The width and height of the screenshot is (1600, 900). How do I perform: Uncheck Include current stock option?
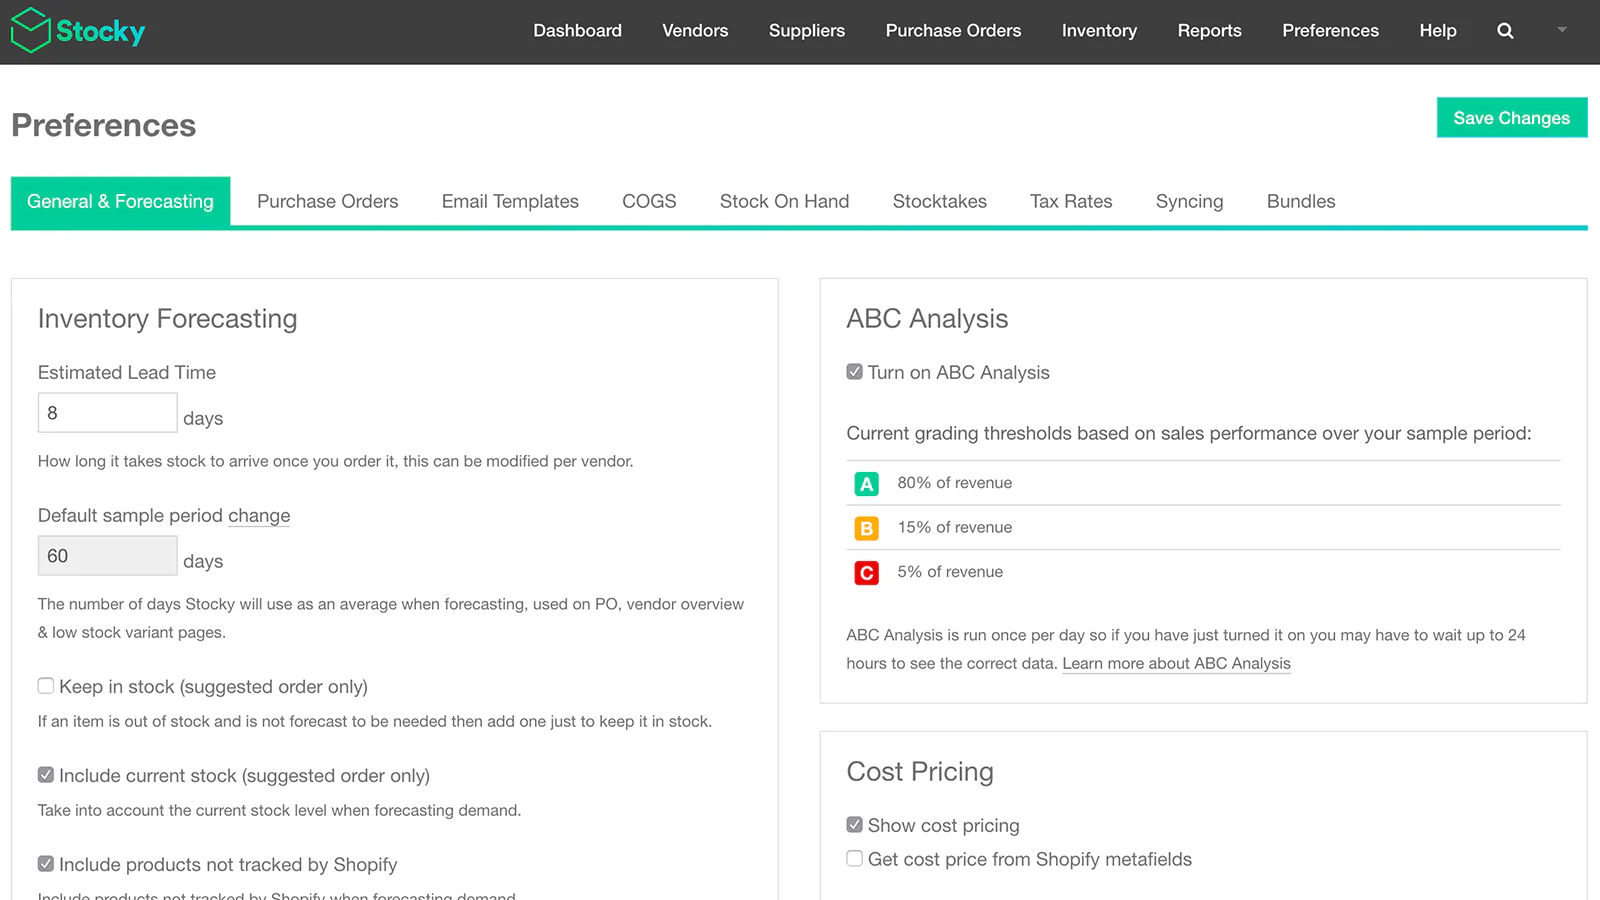46,775
